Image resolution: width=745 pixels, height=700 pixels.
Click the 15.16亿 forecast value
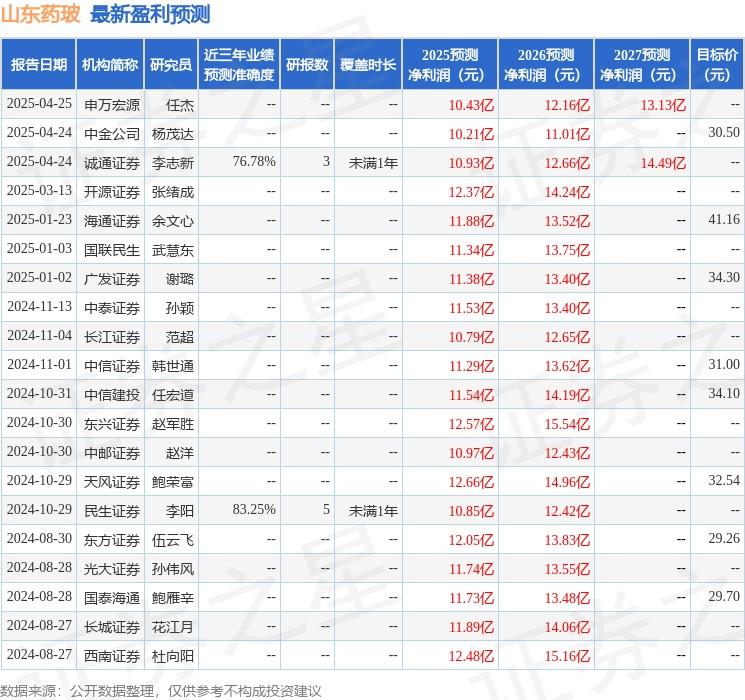pyautogui.click(x=567, y=655)
